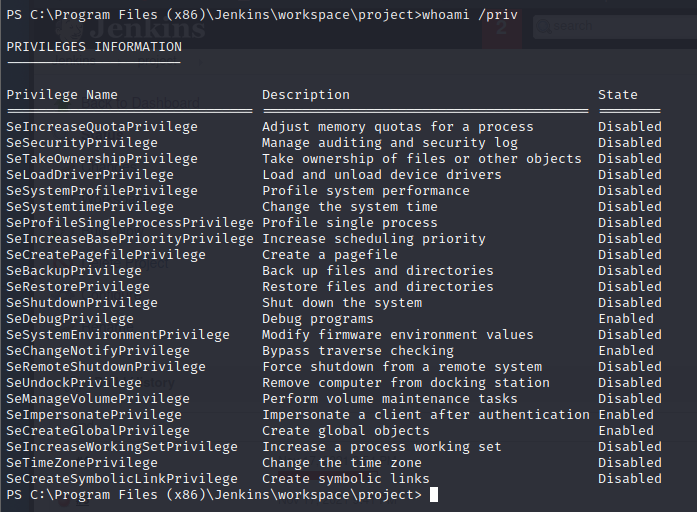The width and height of the screenshot is (697, 512).
Task: Click 'Impersonate a client after authentication'
Action: (426, 415)
